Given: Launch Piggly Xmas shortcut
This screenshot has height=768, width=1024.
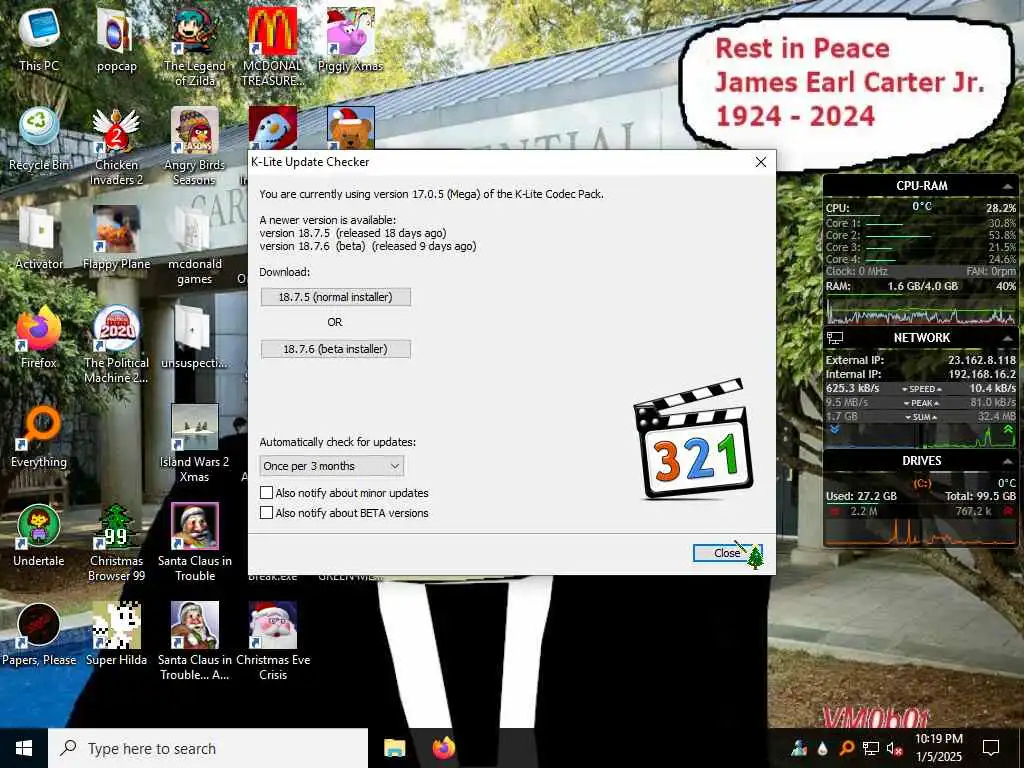Looking at the screenshot, I should click(x=351, y=38).
